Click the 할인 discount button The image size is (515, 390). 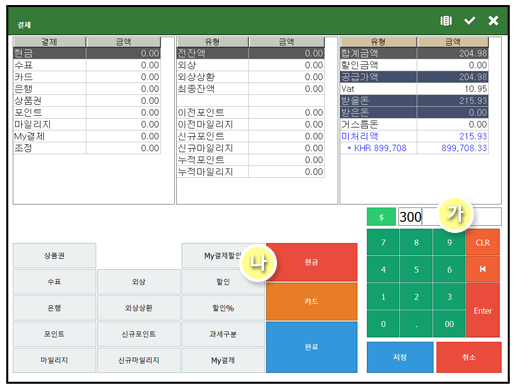tap(223, 282)
